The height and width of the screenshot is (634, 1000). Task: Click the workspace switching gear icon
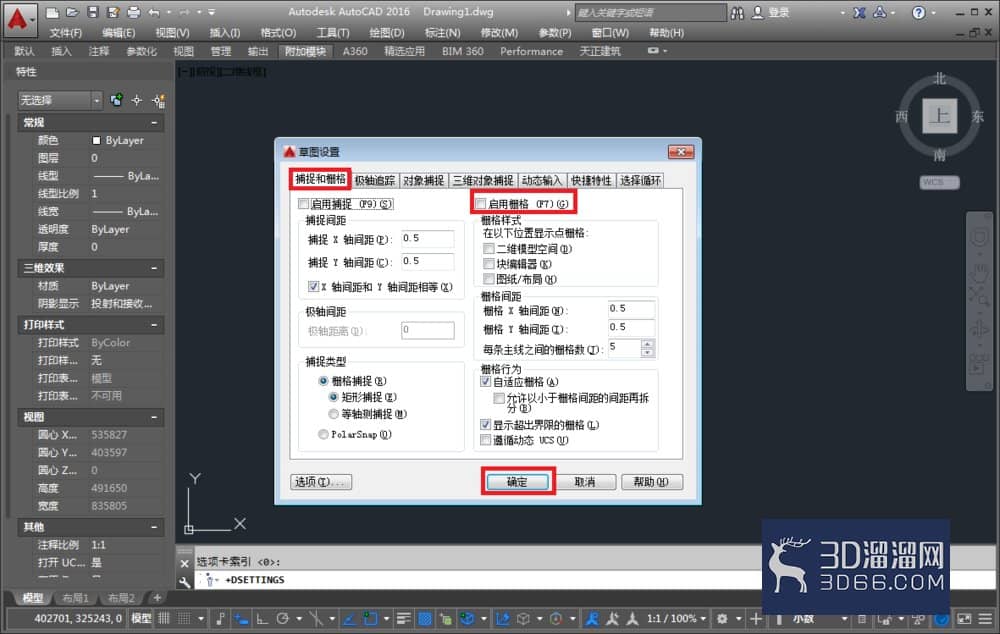(722, 618)
